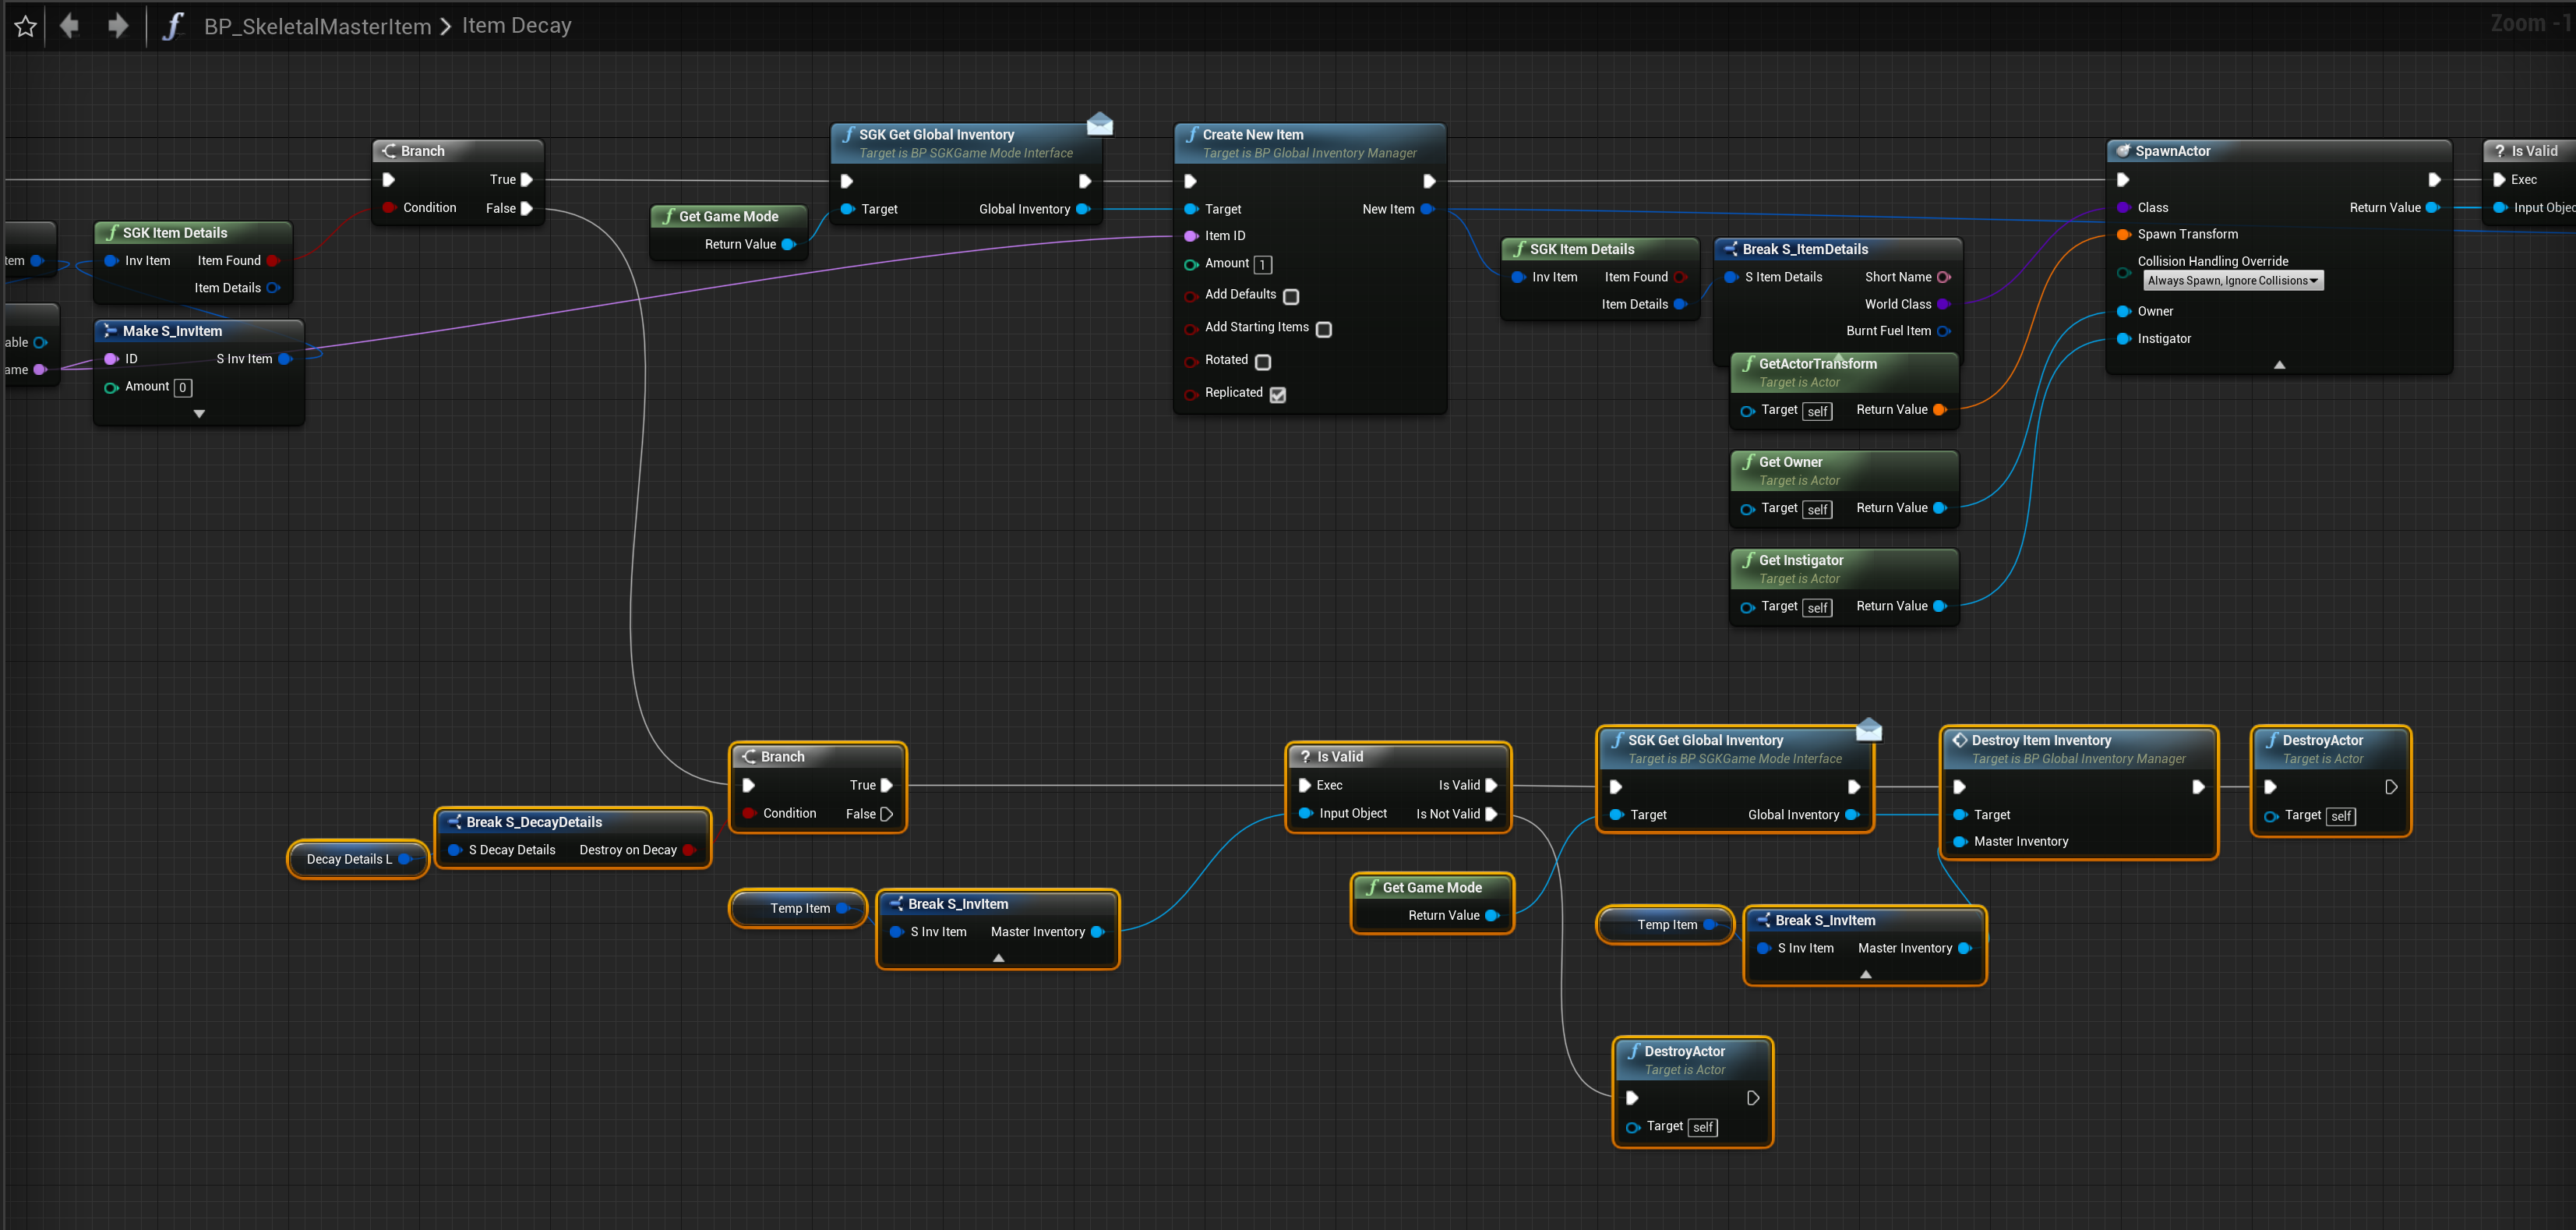Click envelope icon on lower SGK Get Global Inventory

1868,730
